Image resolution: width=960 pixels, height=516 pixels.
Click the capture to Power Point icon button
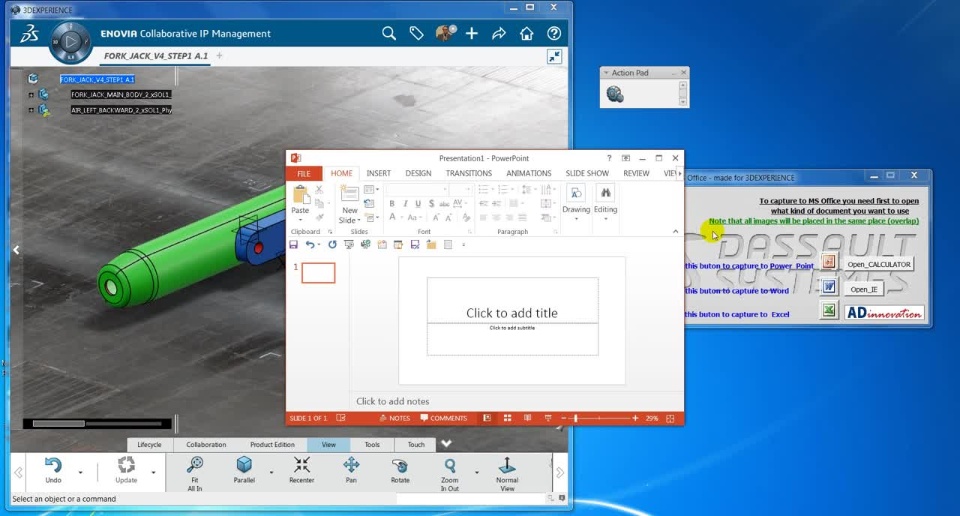(828, 262)
